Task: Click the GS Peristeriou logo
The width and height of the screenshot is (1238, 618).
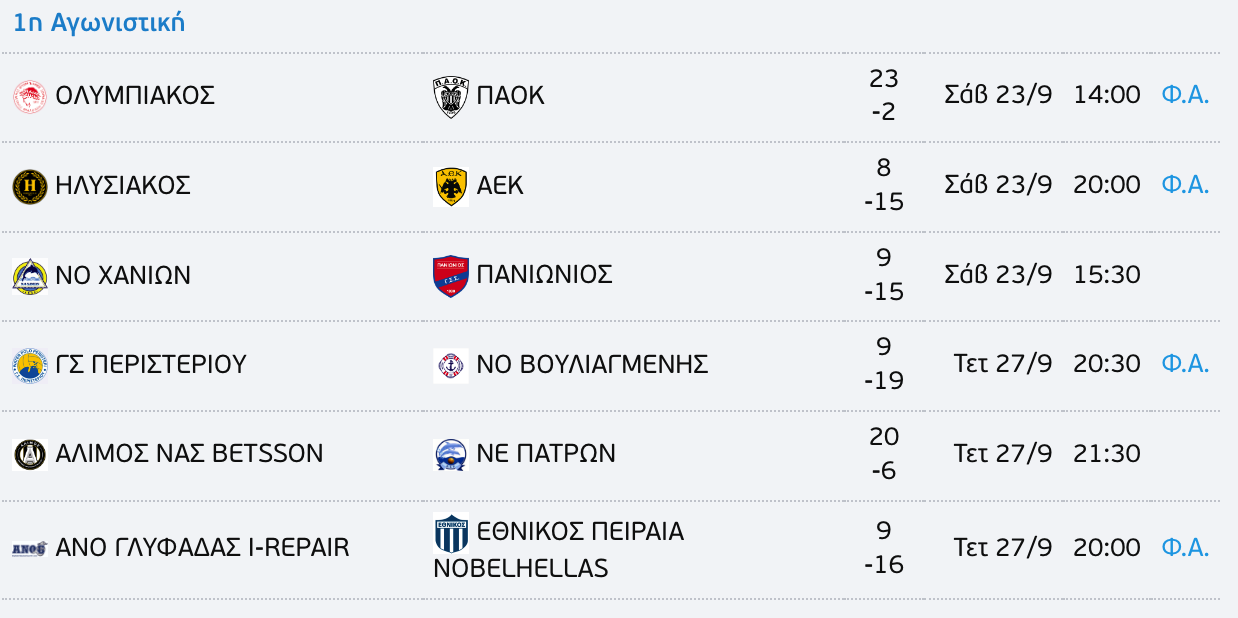Action: tap(29, 365)
